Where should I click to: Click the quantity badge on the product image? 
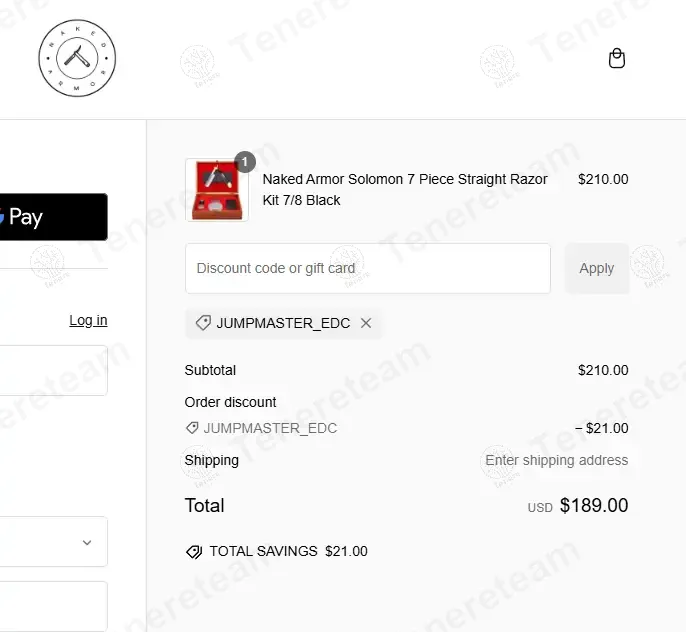[245, 162]
